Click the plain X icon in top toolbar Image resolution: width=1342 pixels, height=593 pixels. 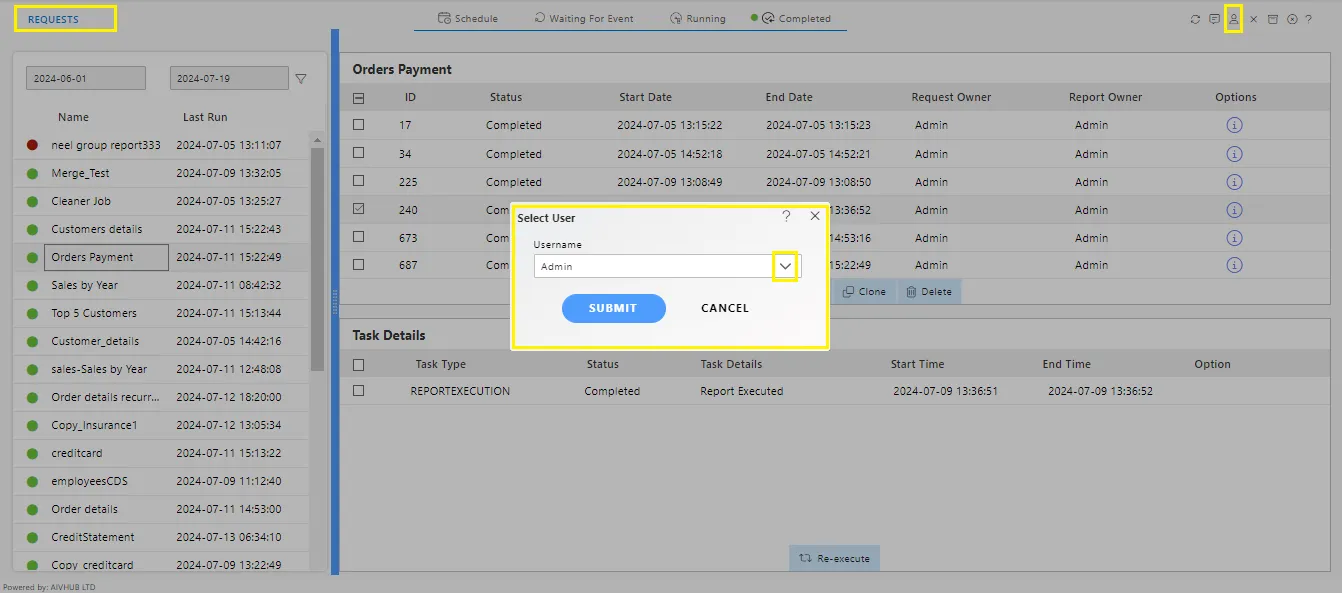pos(1253,19)
